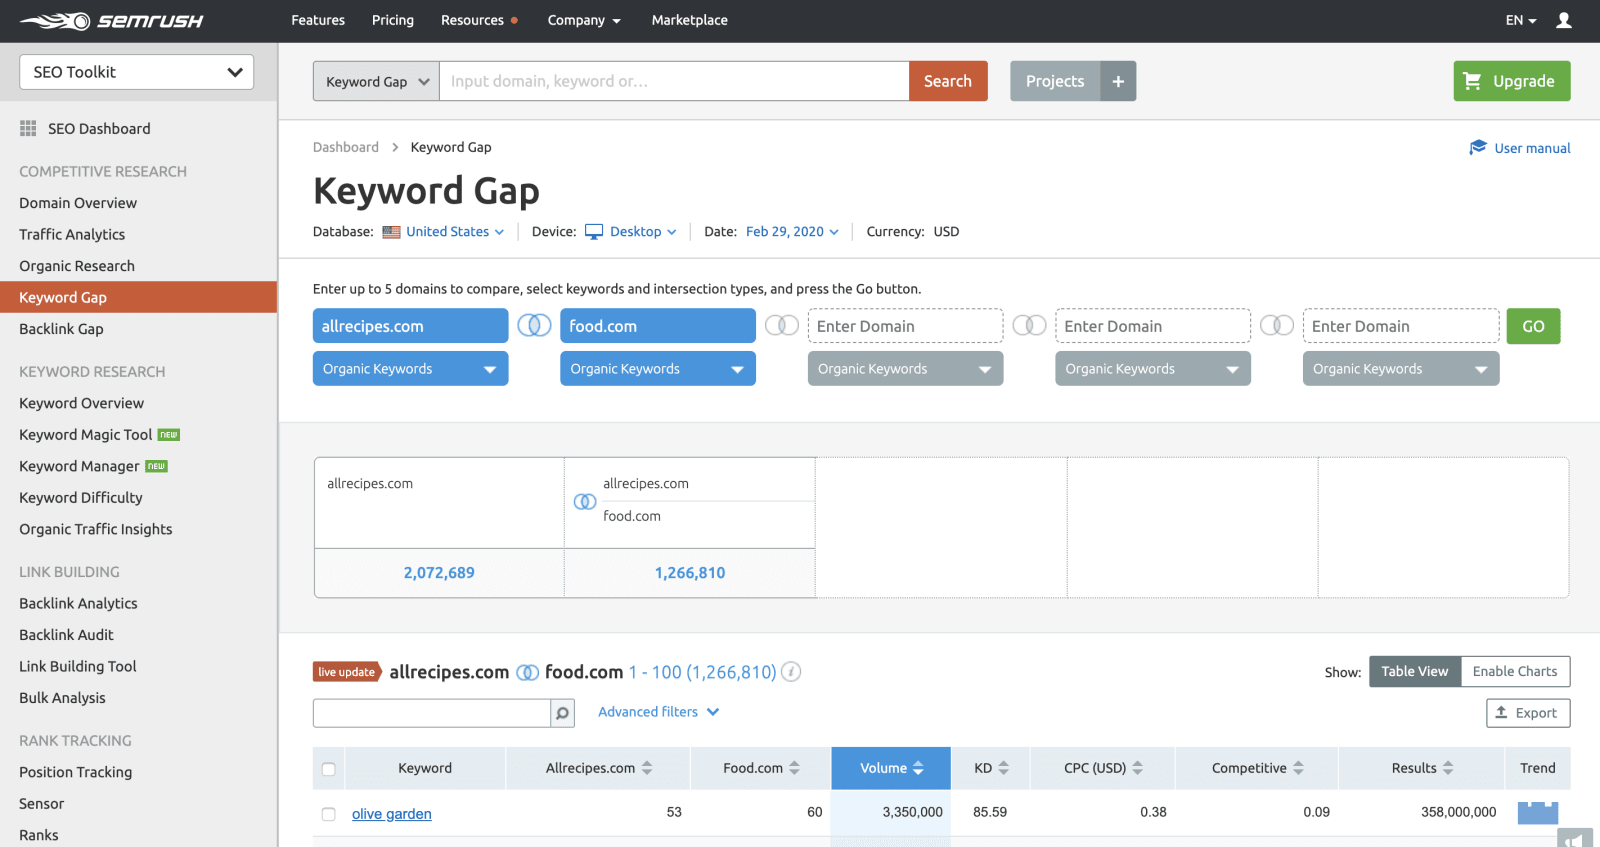Click the 1,266,810 intersection count
Image resolution: width=1600 pixels, height=847 pixels.
click(690, 573)
